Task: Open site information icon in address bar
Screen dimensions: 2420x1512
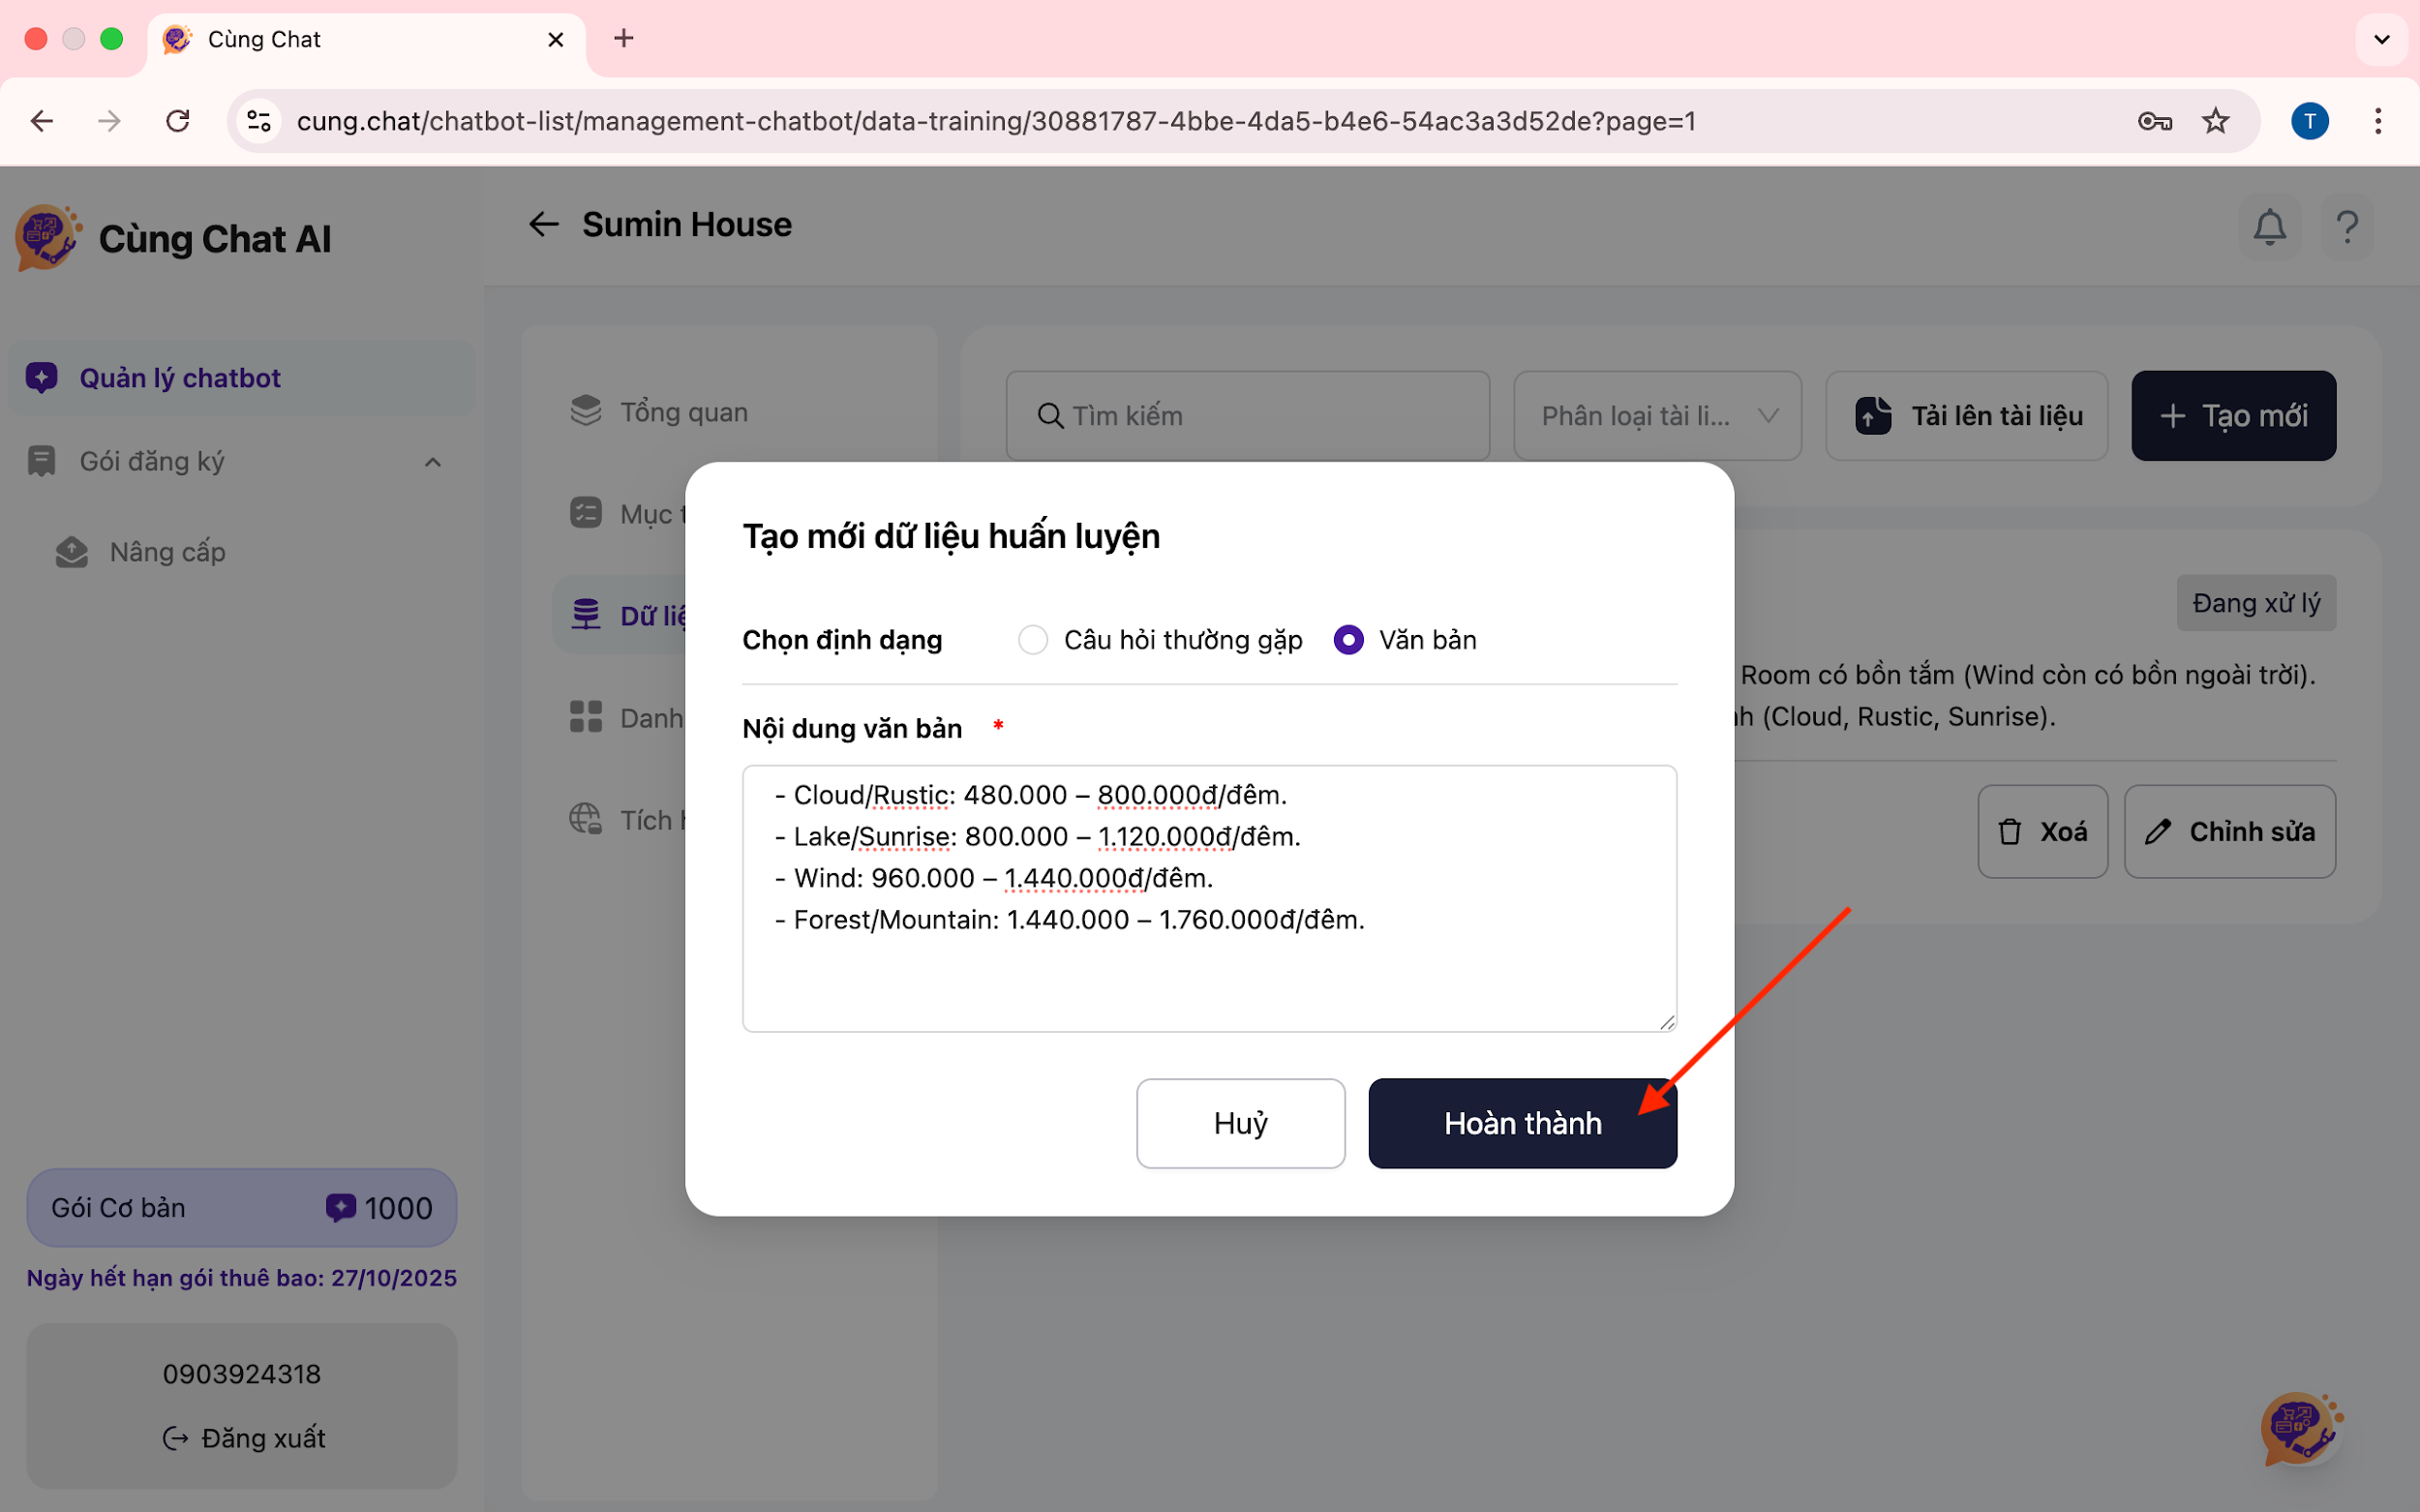Action: coord(259,122)
